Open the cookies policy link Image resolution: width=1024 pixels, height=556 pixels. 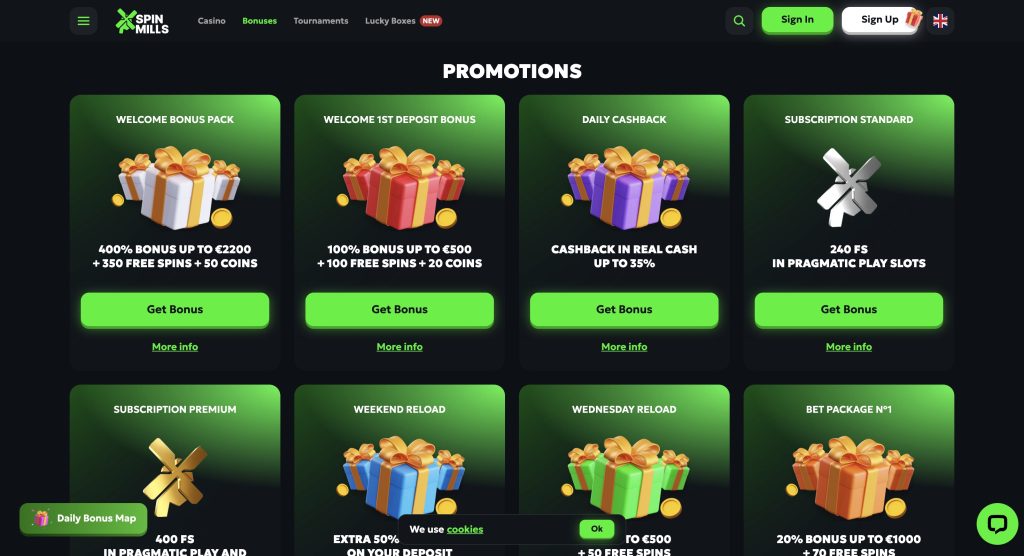465,530
